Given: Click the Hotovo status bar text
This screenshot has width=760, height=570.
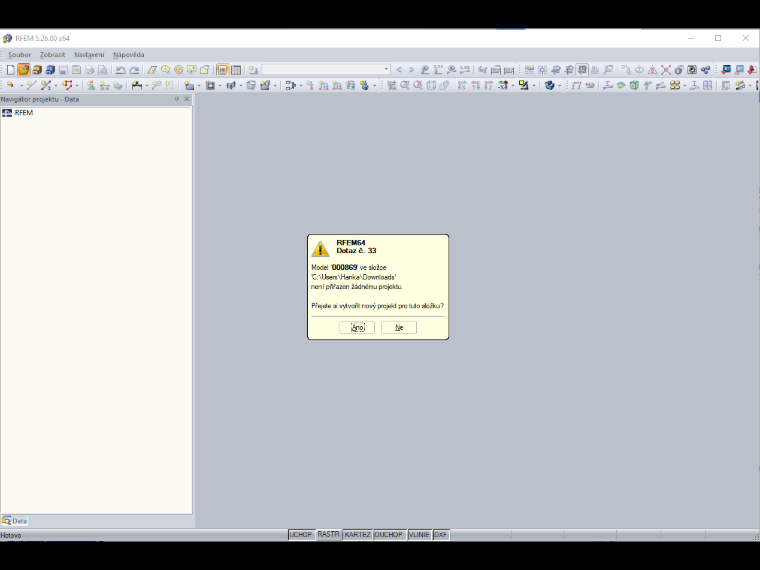Looking at the screenshot, I should (11, 536).
